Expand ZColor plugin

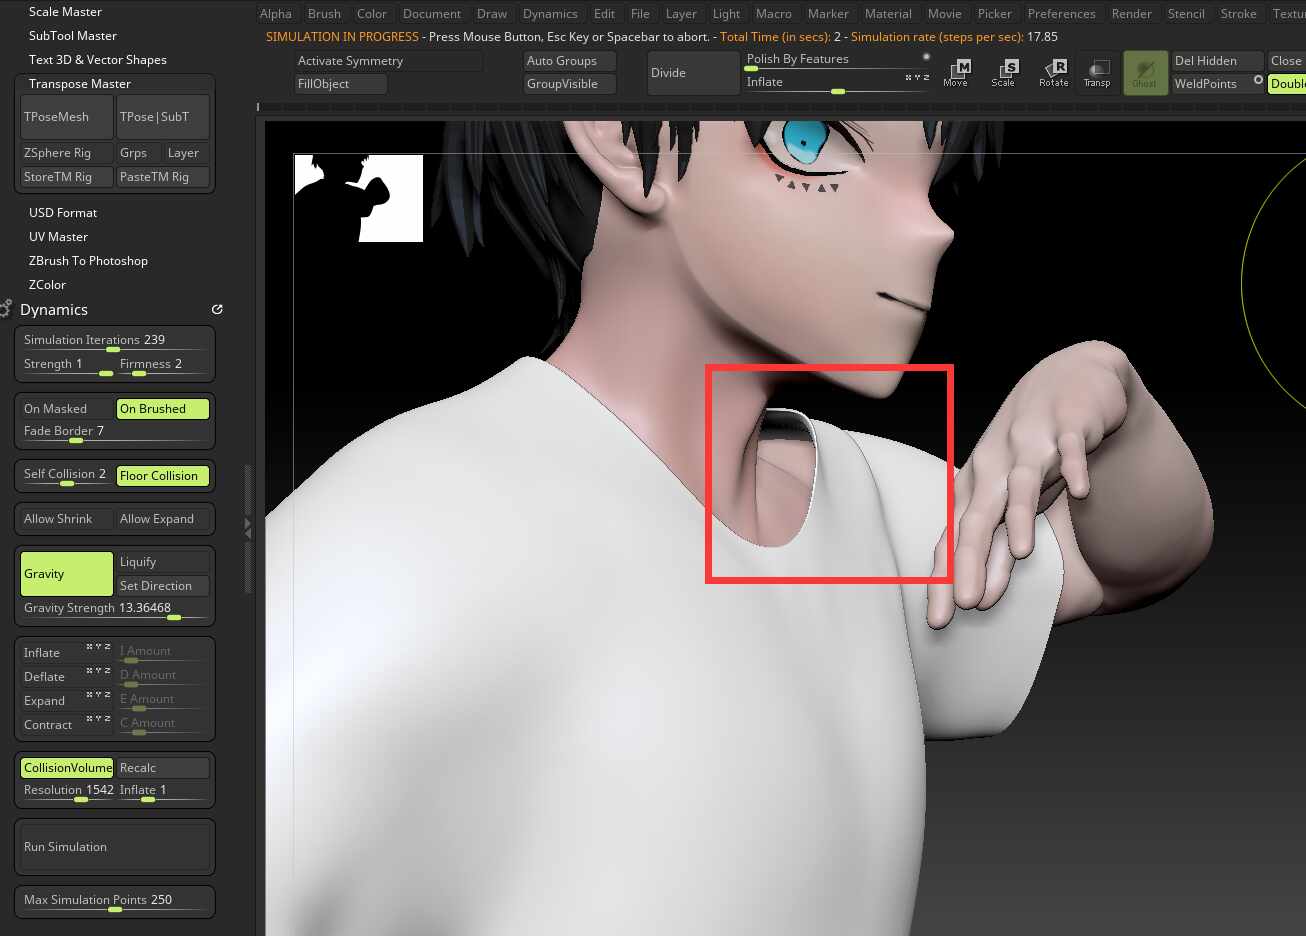47,285
